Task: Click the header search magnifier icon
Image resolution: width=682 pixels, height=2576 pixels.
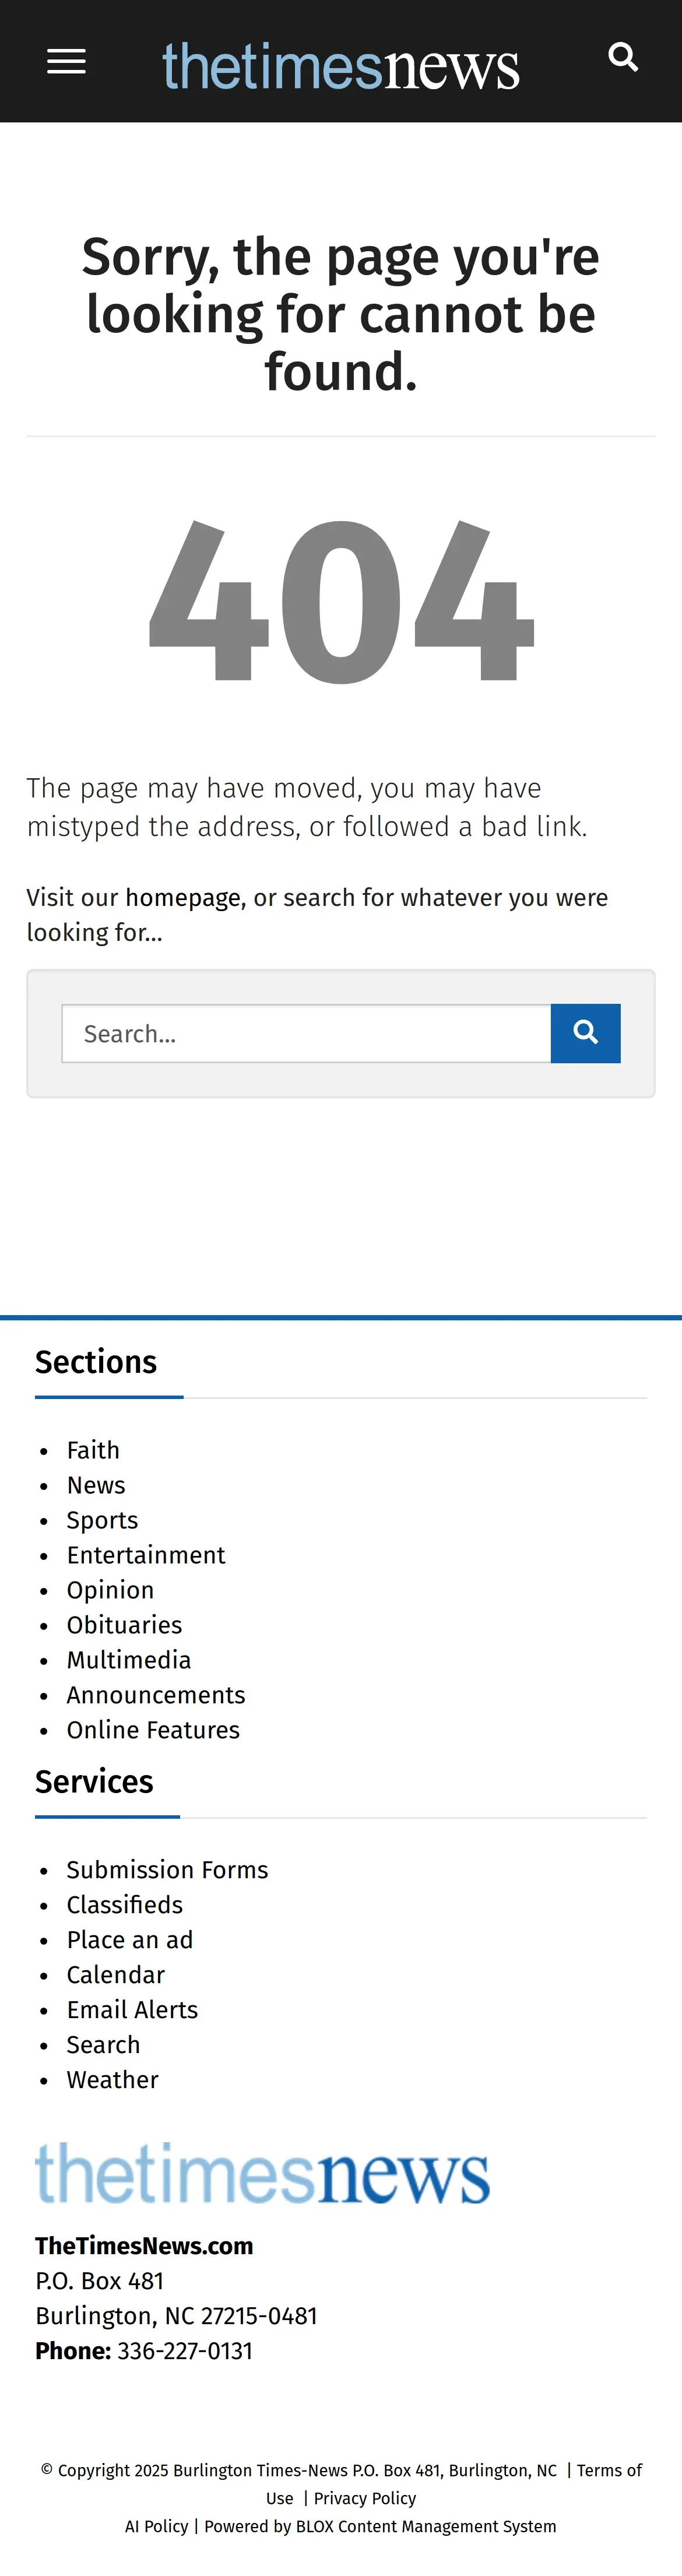Action: pos(622,58)
